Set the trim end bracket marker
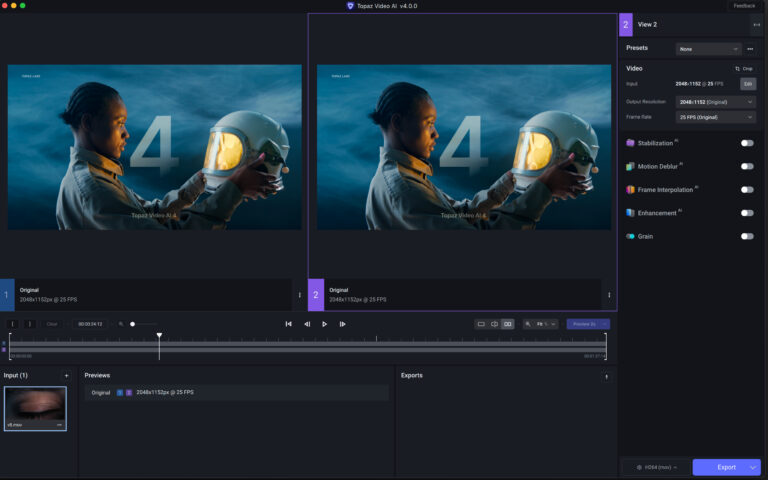The image size is (768, 480). pos(30,324)
